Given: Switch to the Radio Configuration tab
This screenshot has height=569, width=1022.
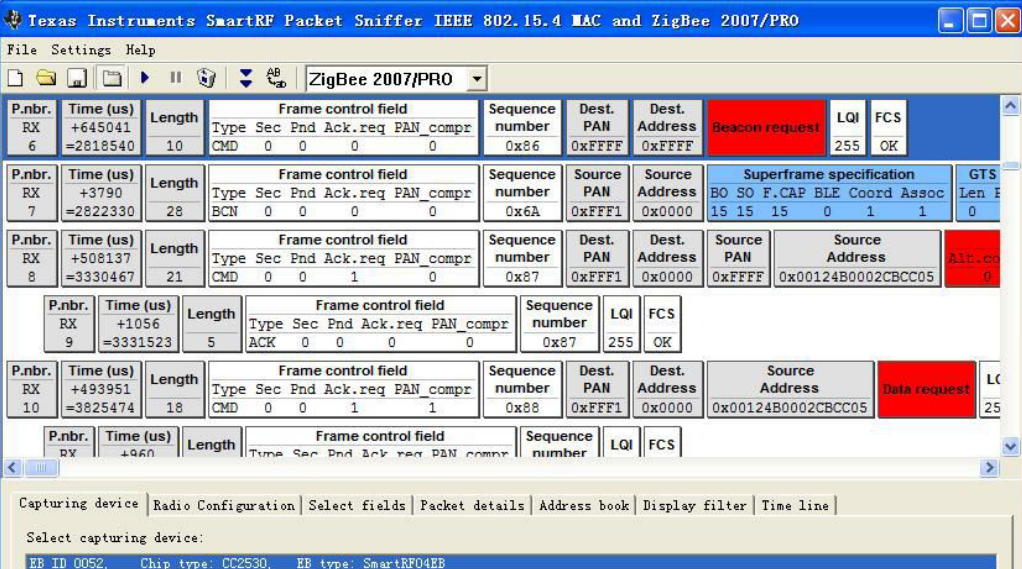Looking at the screenshot, I should tap(224, 506).
